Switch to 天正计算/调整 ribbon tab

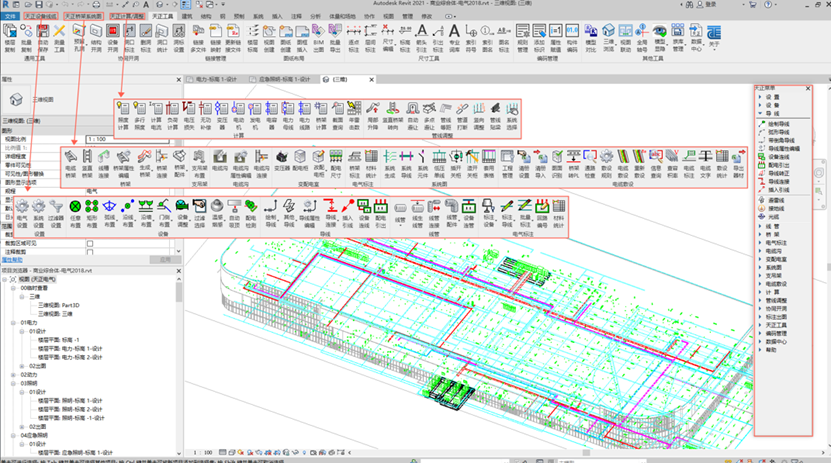pos(127,16)
